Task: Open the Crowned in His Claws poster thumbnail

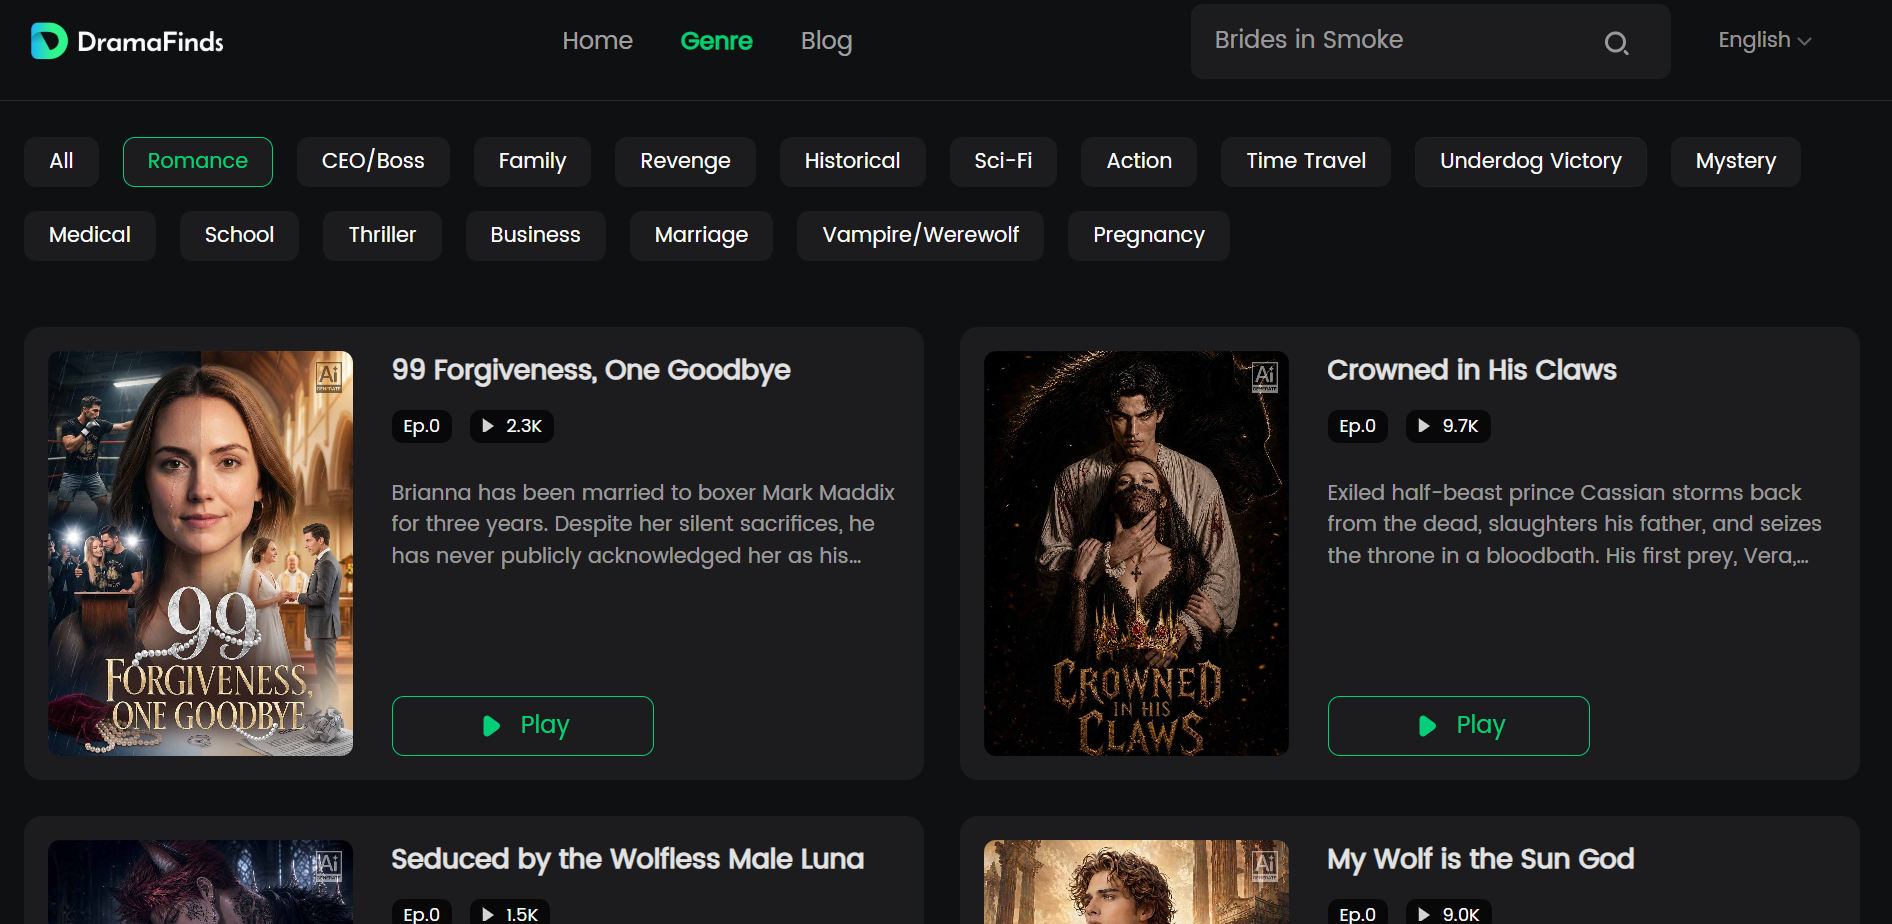Action: 1136,553
